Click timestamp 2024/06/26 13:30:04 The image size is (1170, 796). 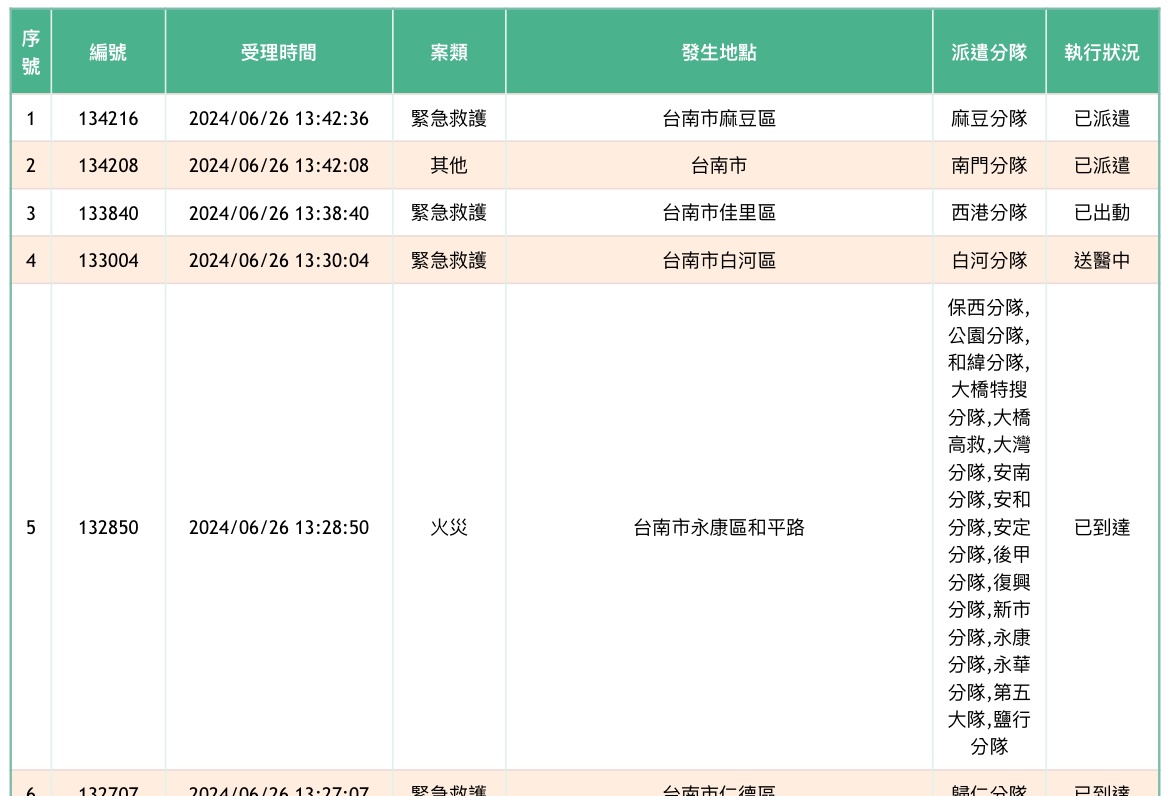pyautogui.click(x=278, y=261)
